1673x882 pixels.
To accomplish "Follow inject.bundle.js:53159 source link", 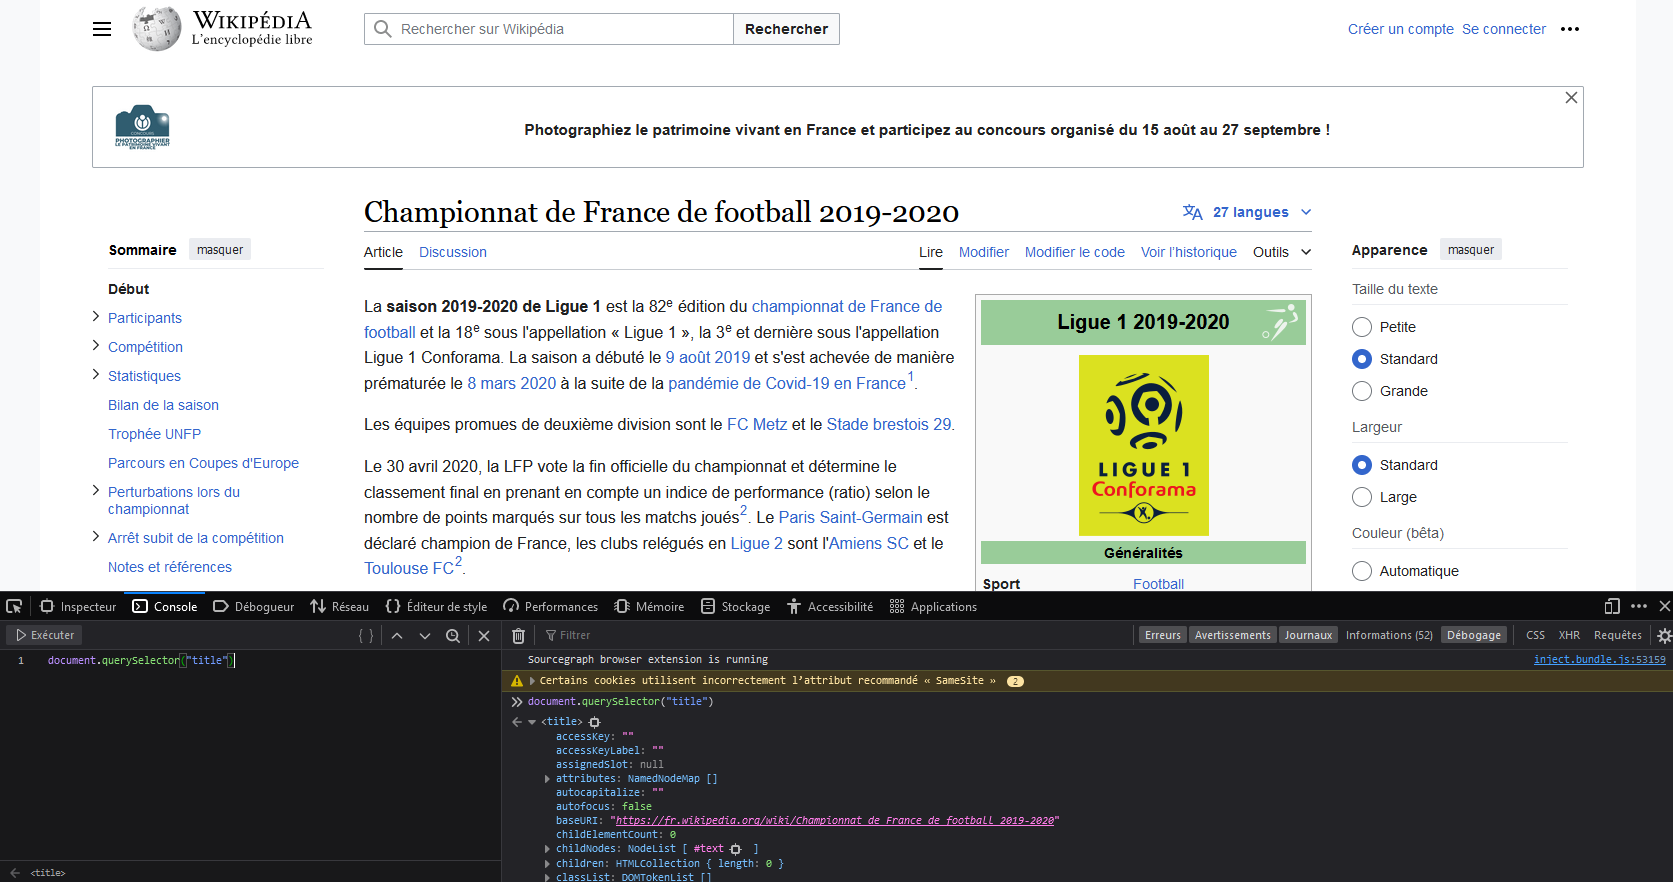I will pyautogui.click(x=1600, y=660).
